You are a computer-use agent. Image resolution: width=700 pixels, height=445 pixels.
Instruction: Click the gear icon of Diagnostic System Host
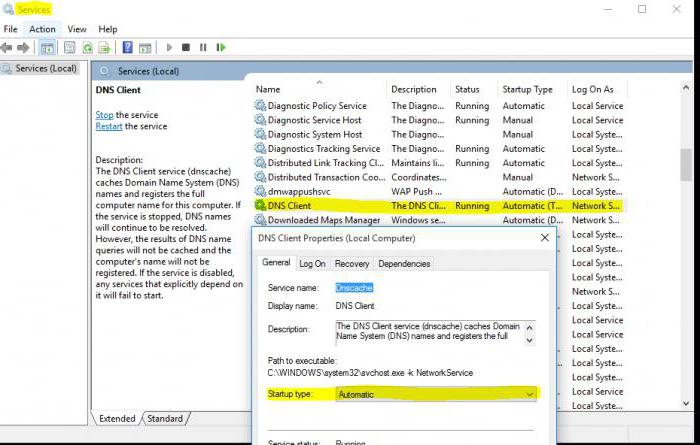tap(260, 134)
